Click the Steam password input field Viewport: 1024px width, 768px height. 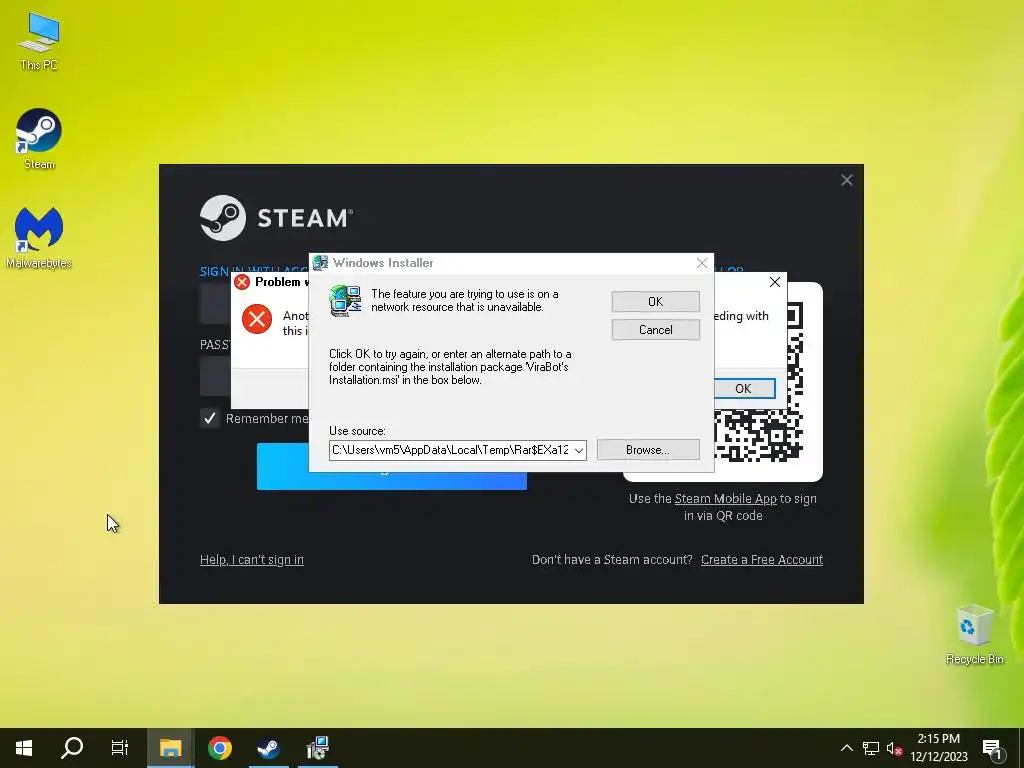pyautogui.click(x=216, y=376)
